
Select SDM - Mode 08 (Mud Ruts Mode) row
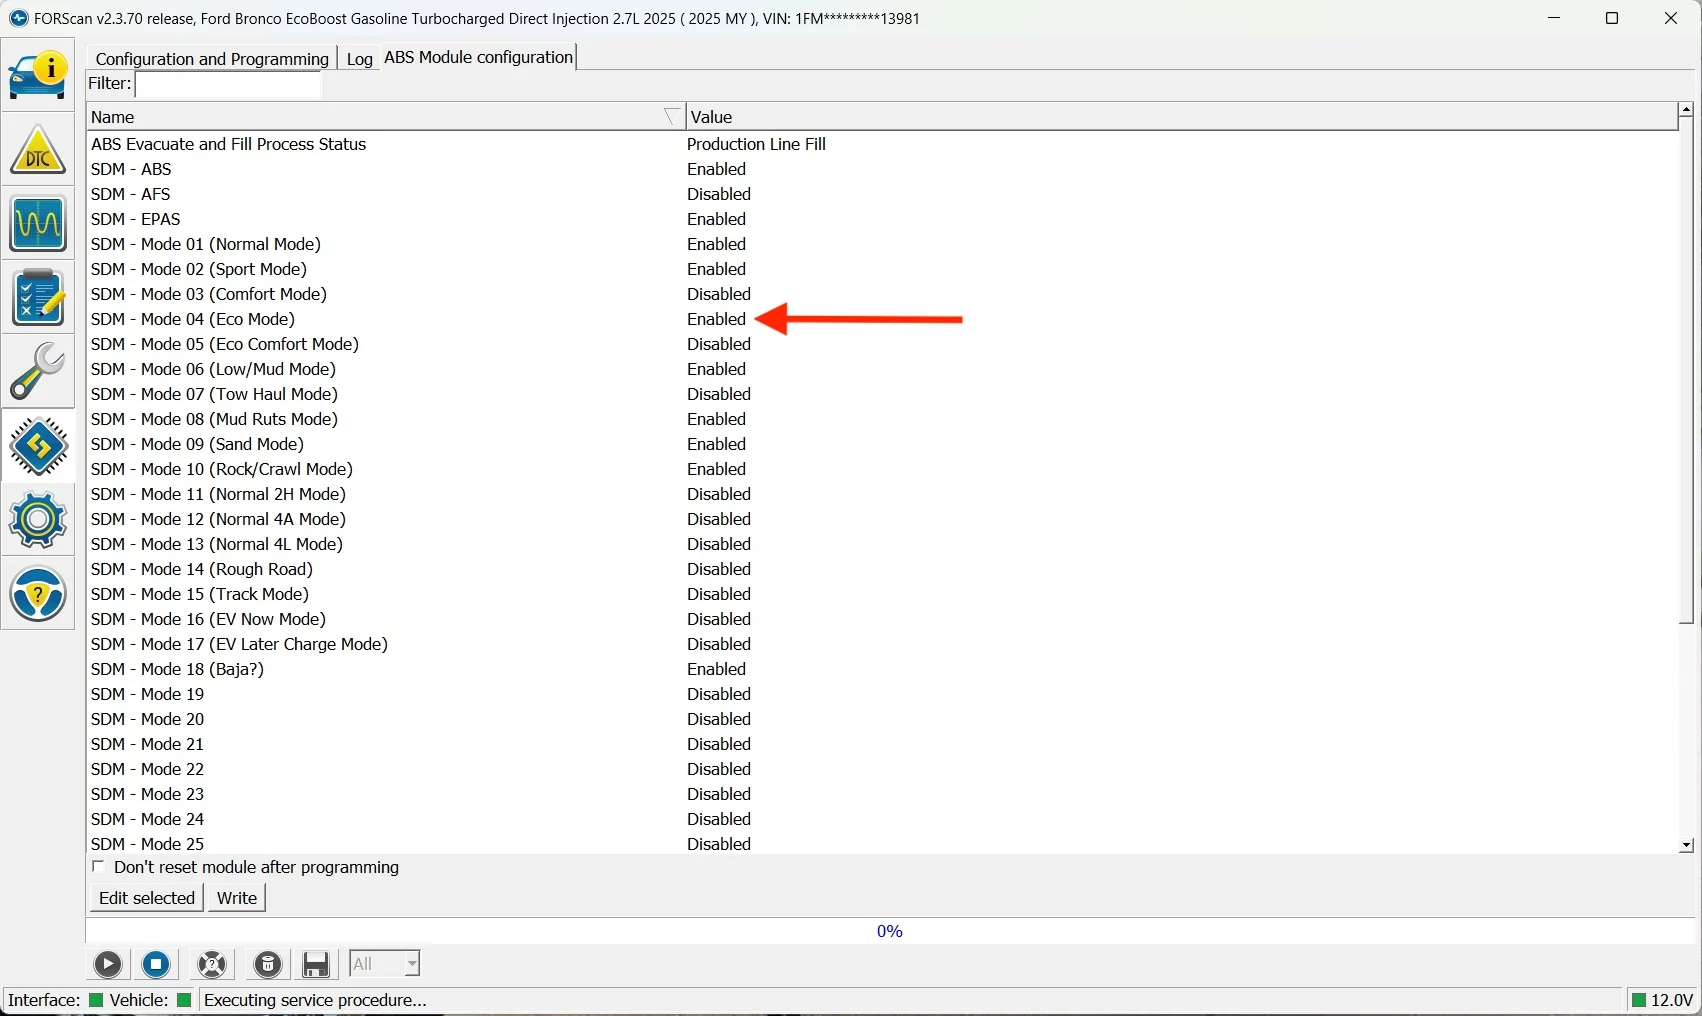pyautogui.click(x=882, y=419)
